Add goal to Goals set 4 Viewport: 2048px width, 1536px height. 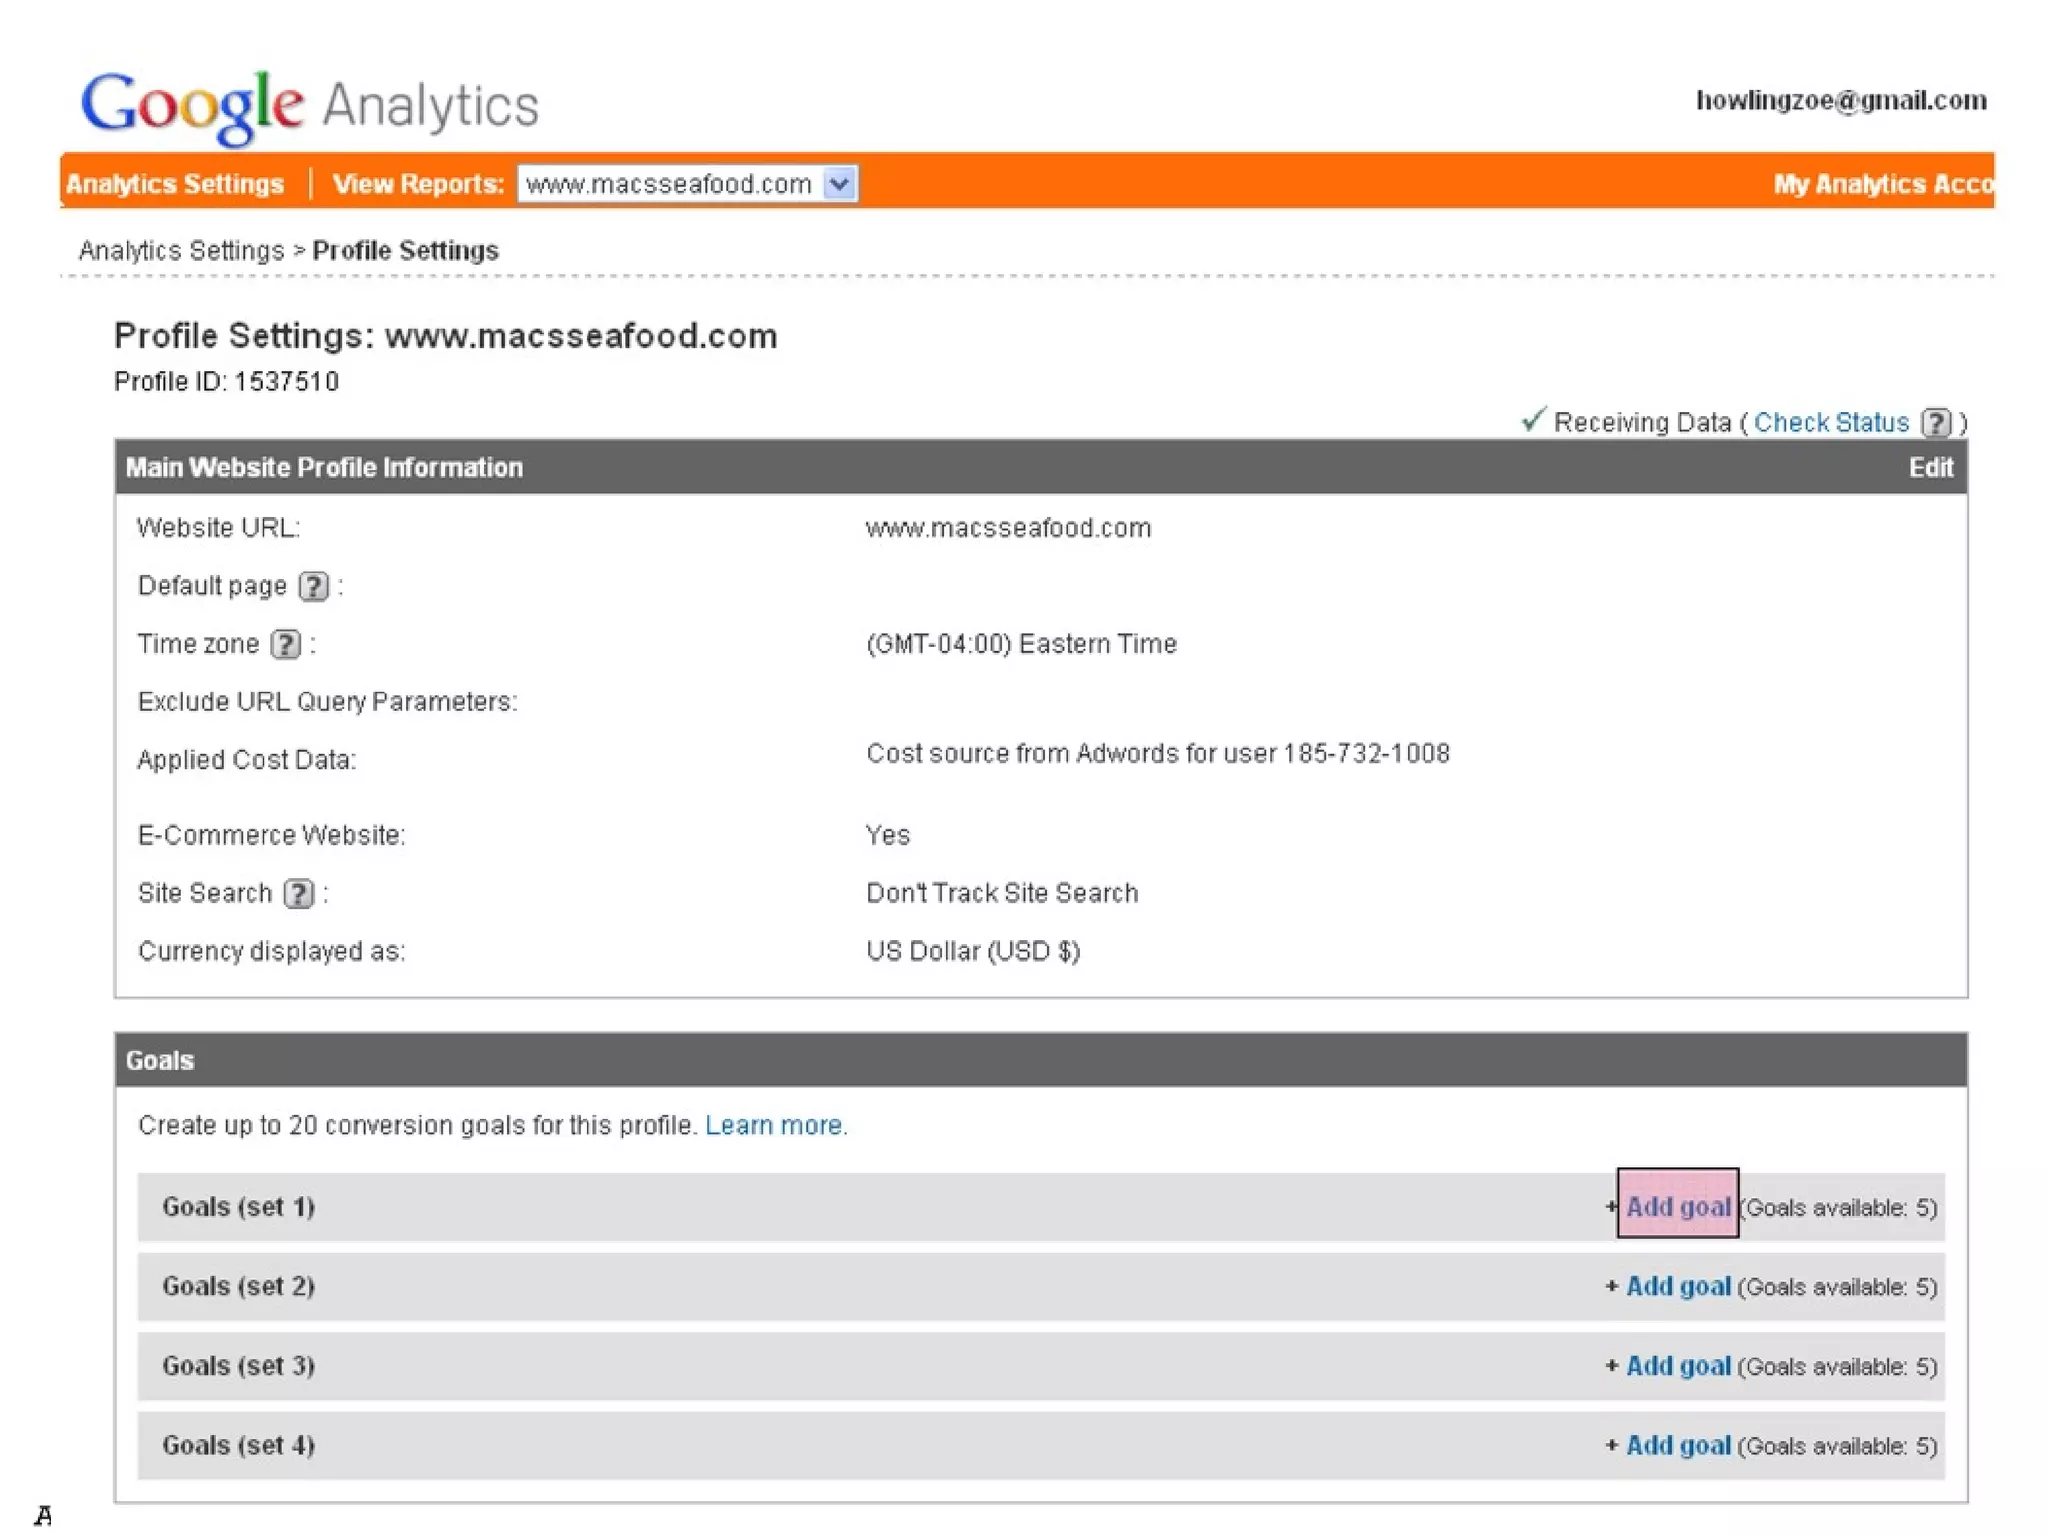coord(1677,1446)
